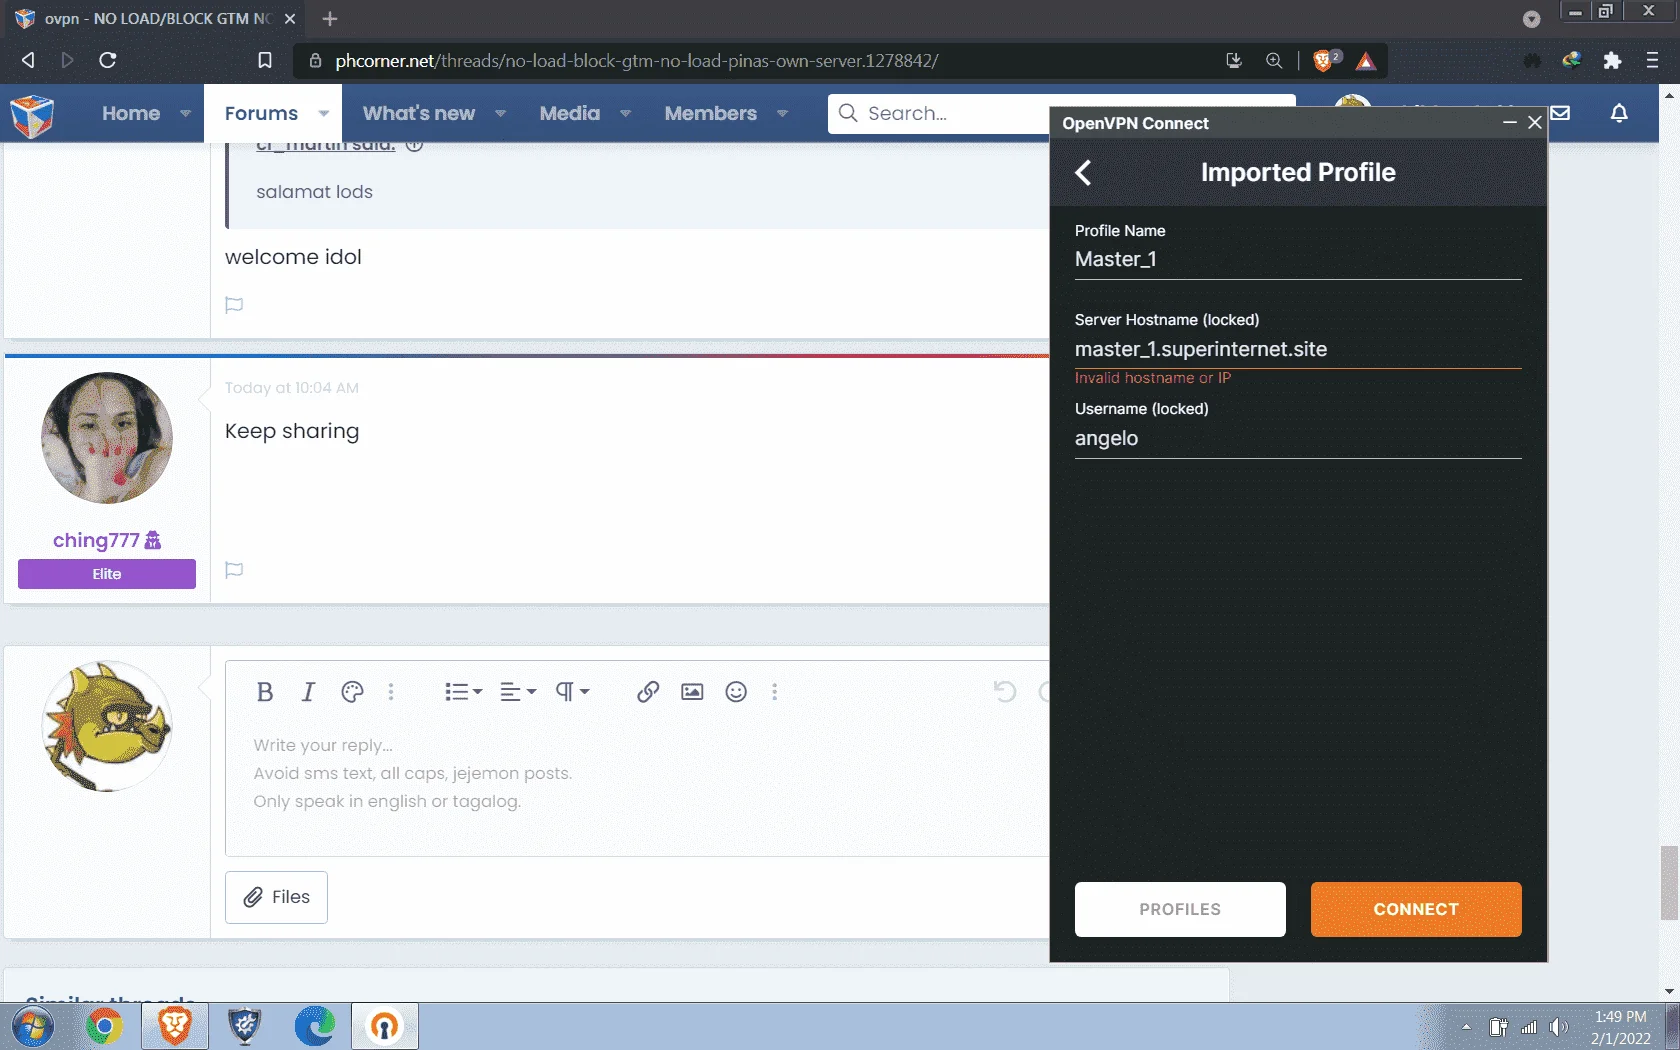
Task: Open the inbox envelope icon
Action: 1560,113
